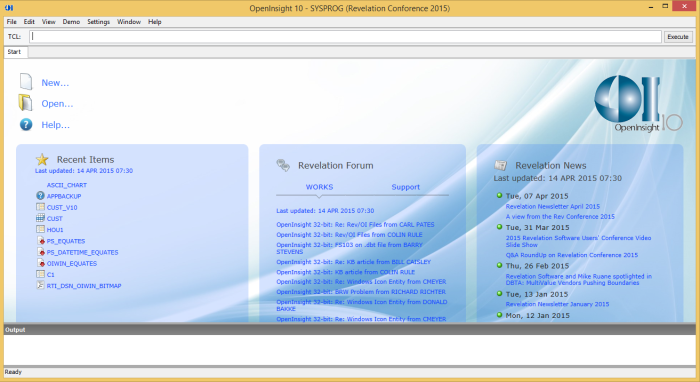Image resolution: width=700 pixels, height=382 pixels.
Task: Click the Open... link
Action: (57, 104)
